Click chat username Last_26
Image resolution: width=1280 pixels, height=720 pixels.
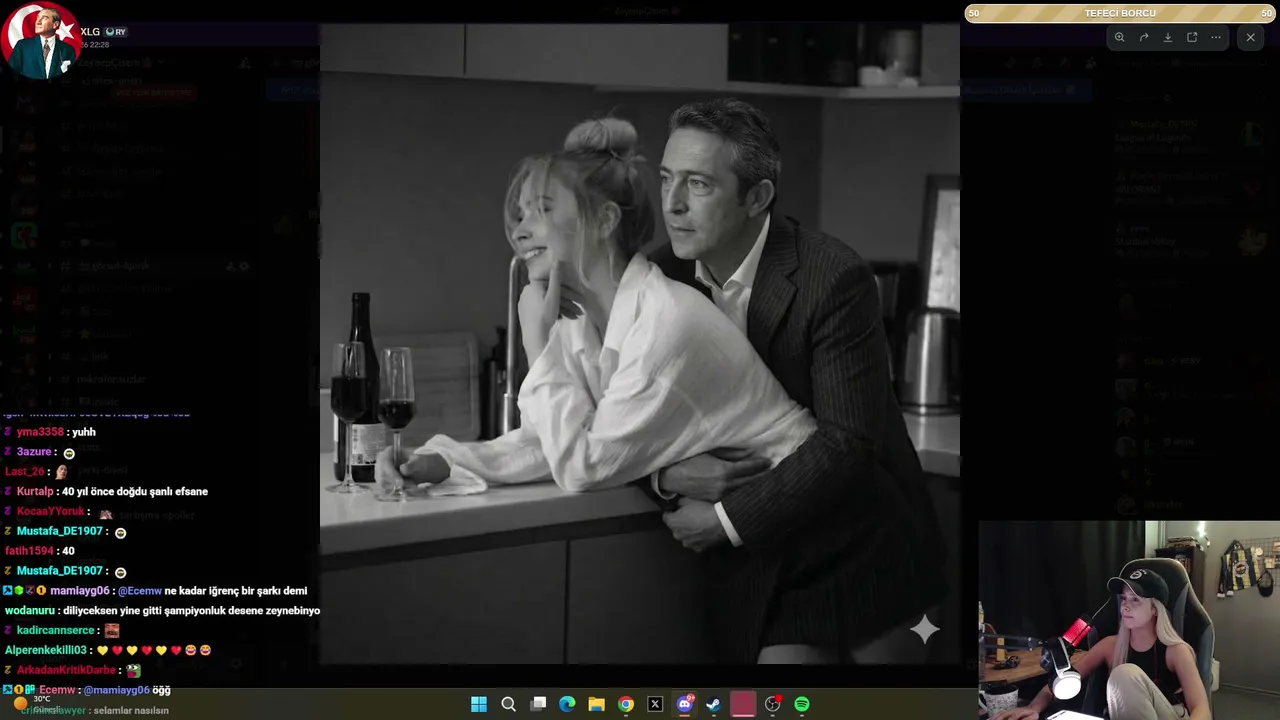coord(25,472)
